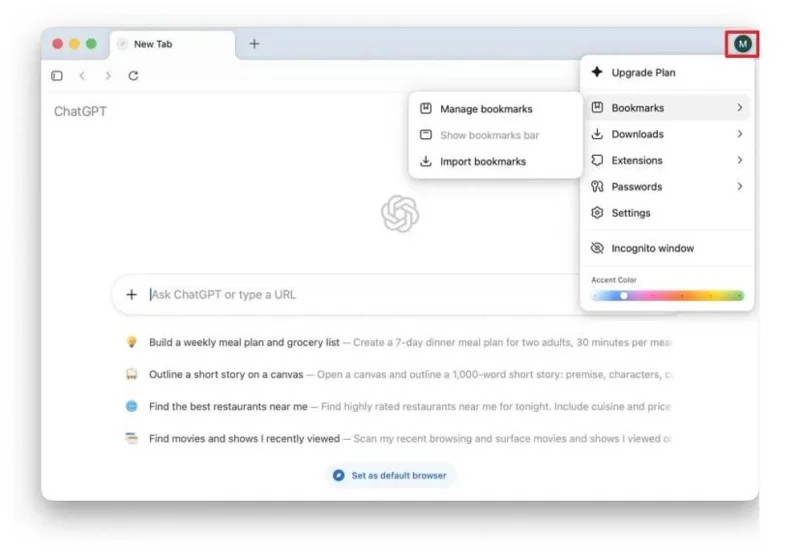Open a new tab with plus icon

click(x=254, y=44)
